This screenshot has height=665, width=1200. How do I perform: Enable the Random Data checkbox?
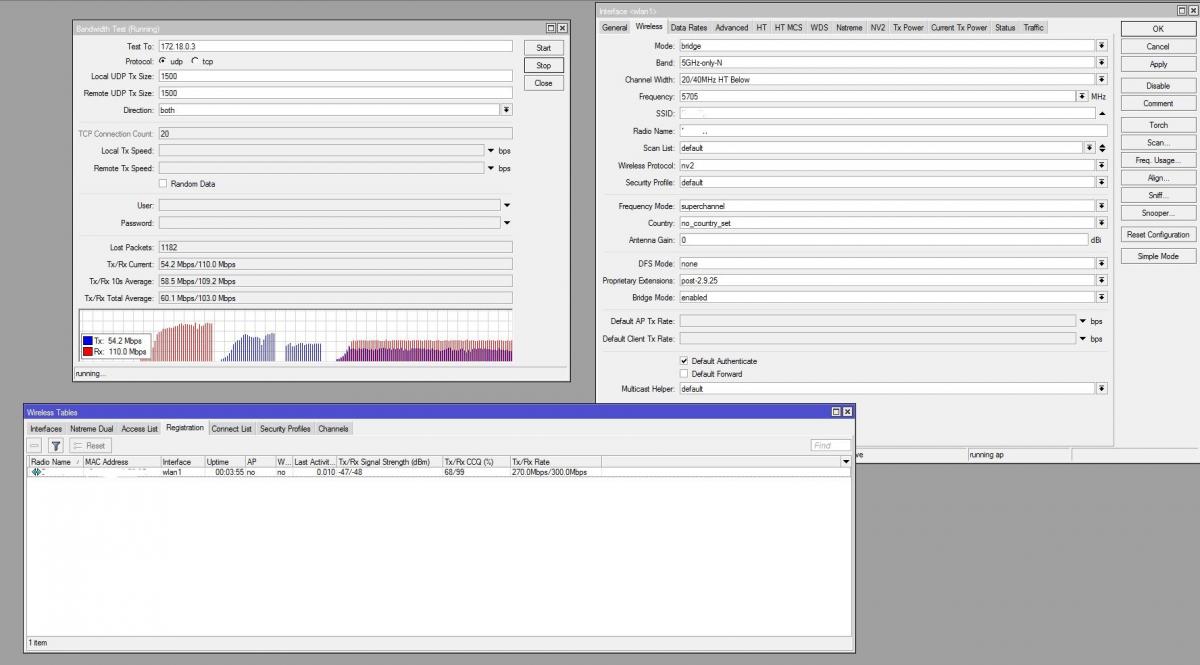pyautogui.click(x=163, y=184)
